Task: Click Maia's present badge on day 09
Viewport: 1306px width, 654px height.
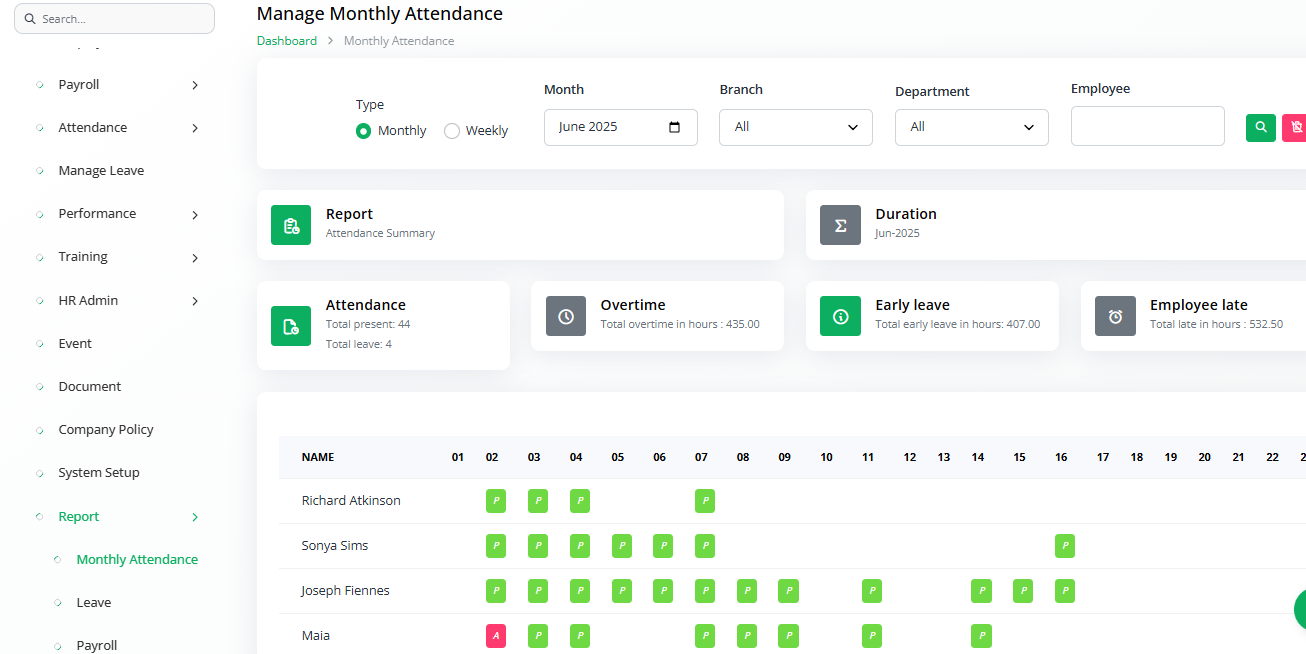Action: 788,636
